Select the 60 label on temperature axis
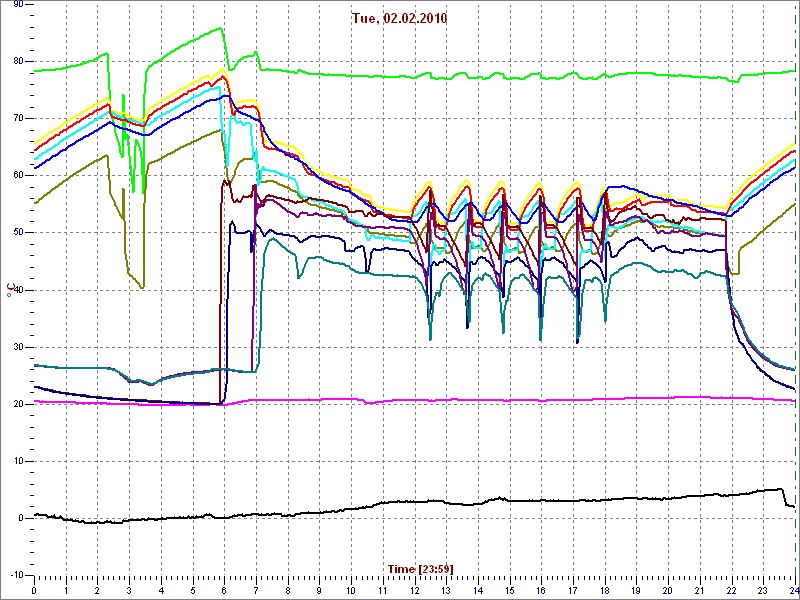Image resolution: width=800 pixels, height=600 pixels. [17, 176]
